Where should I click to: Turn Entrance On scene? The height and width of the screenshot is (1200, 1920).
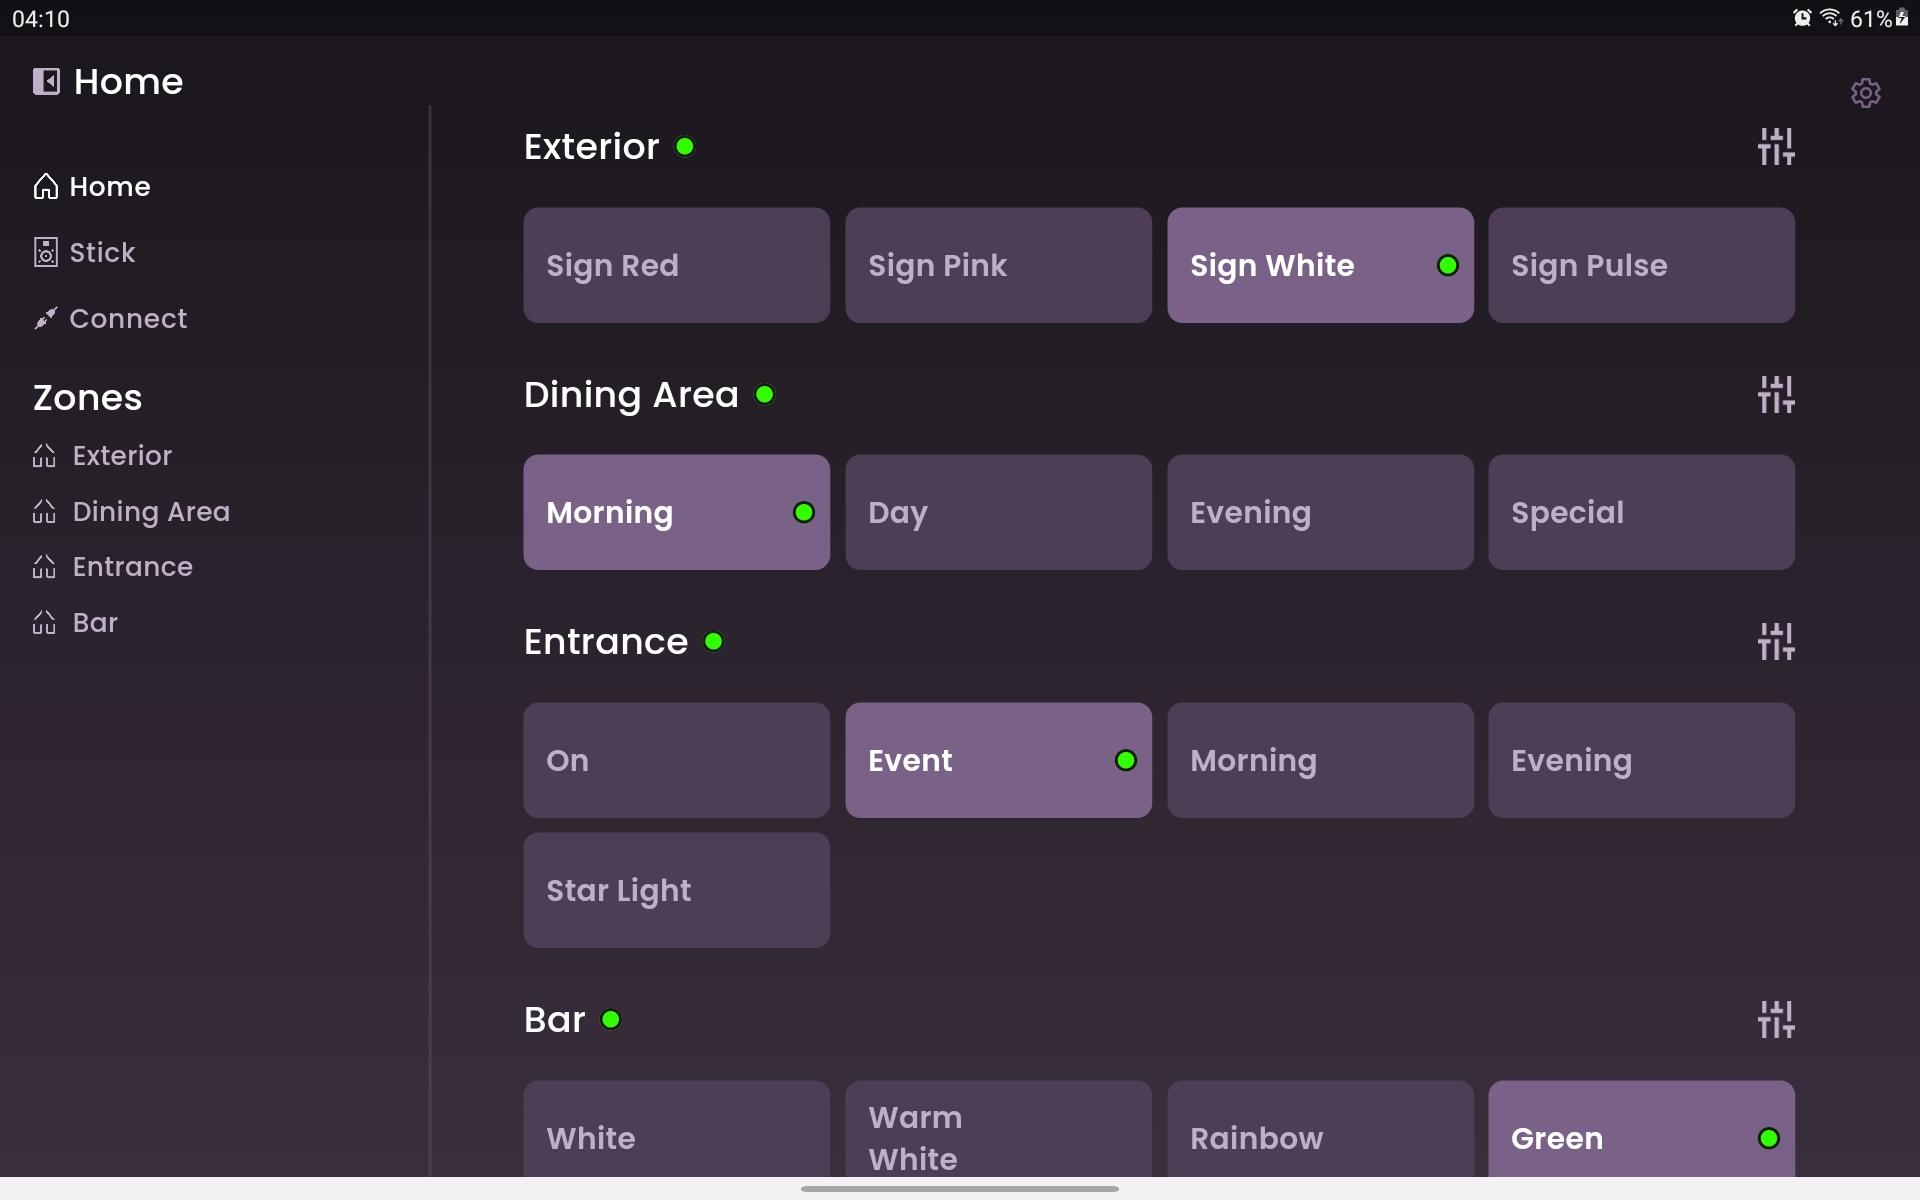click(676, 760)
